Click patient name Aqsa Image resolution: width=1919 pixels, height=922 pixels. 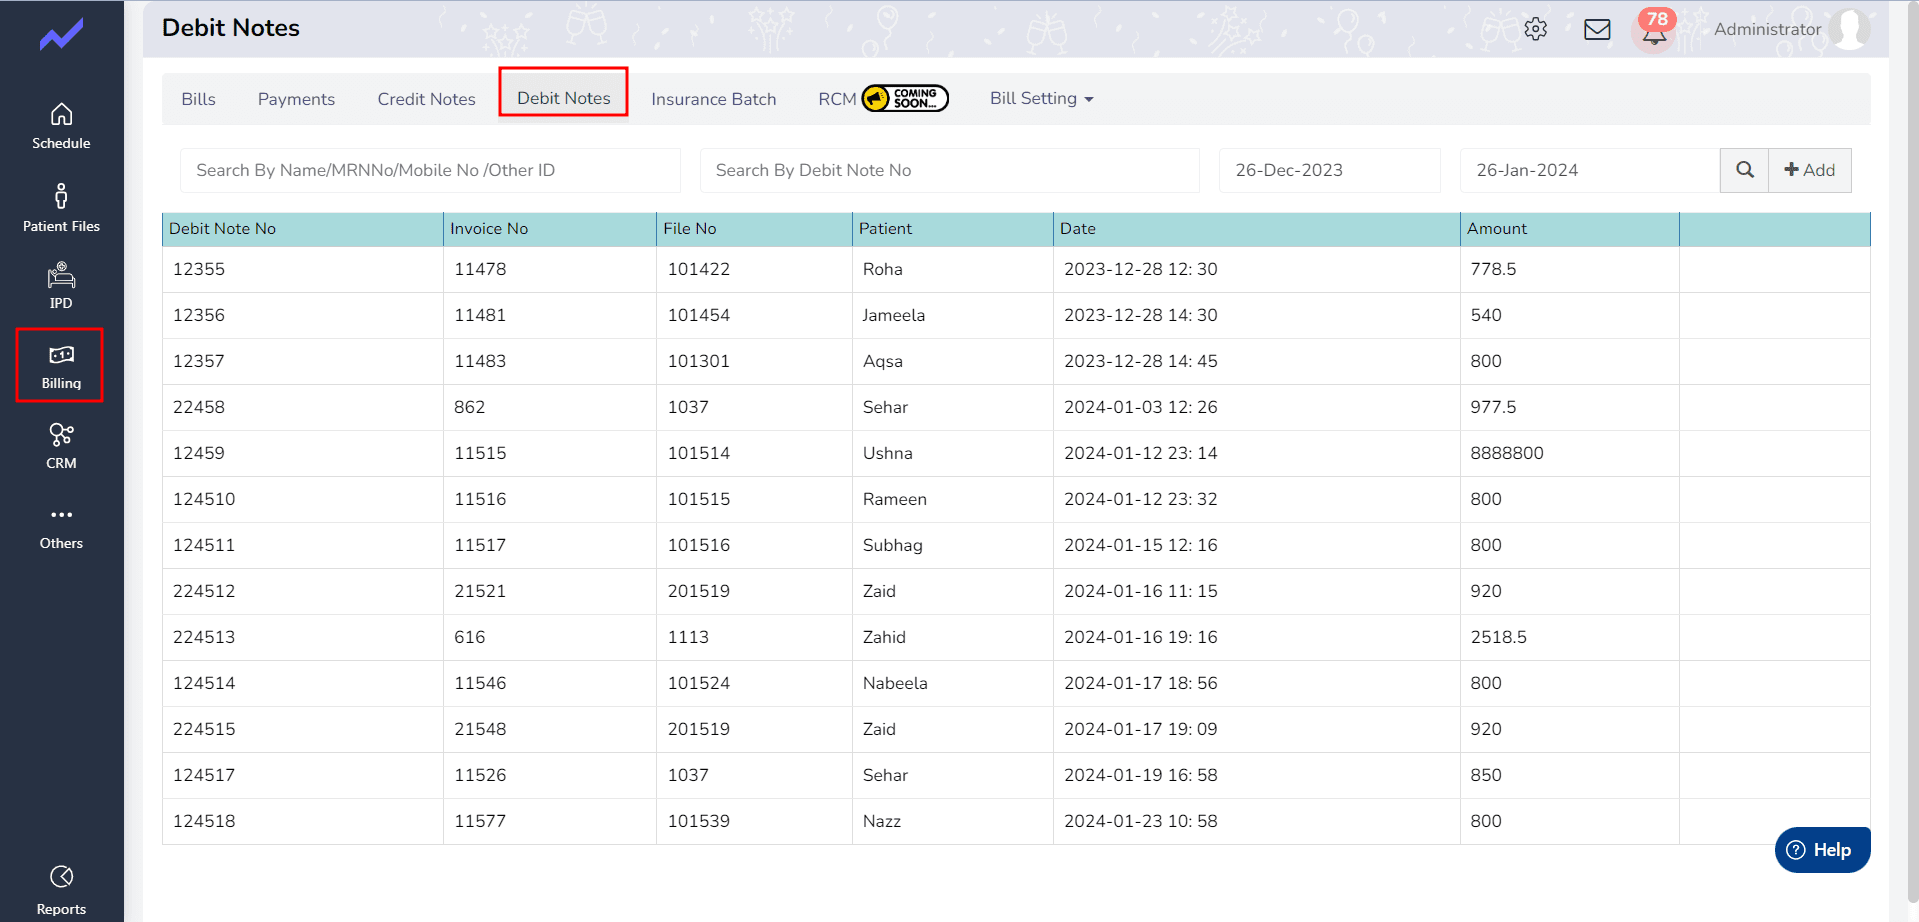pyautogui.click(x=883, y=361)
